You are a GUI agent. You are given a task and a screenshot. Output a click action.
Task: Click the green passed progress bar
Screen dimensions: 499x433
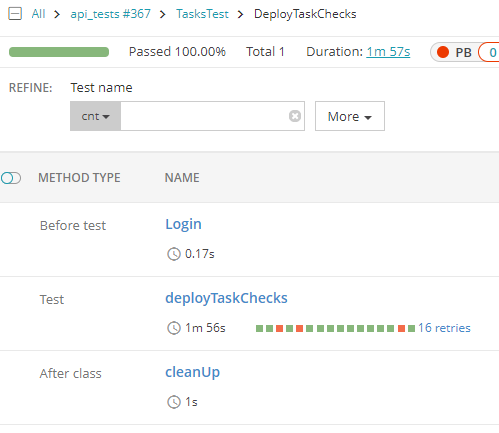59,52
